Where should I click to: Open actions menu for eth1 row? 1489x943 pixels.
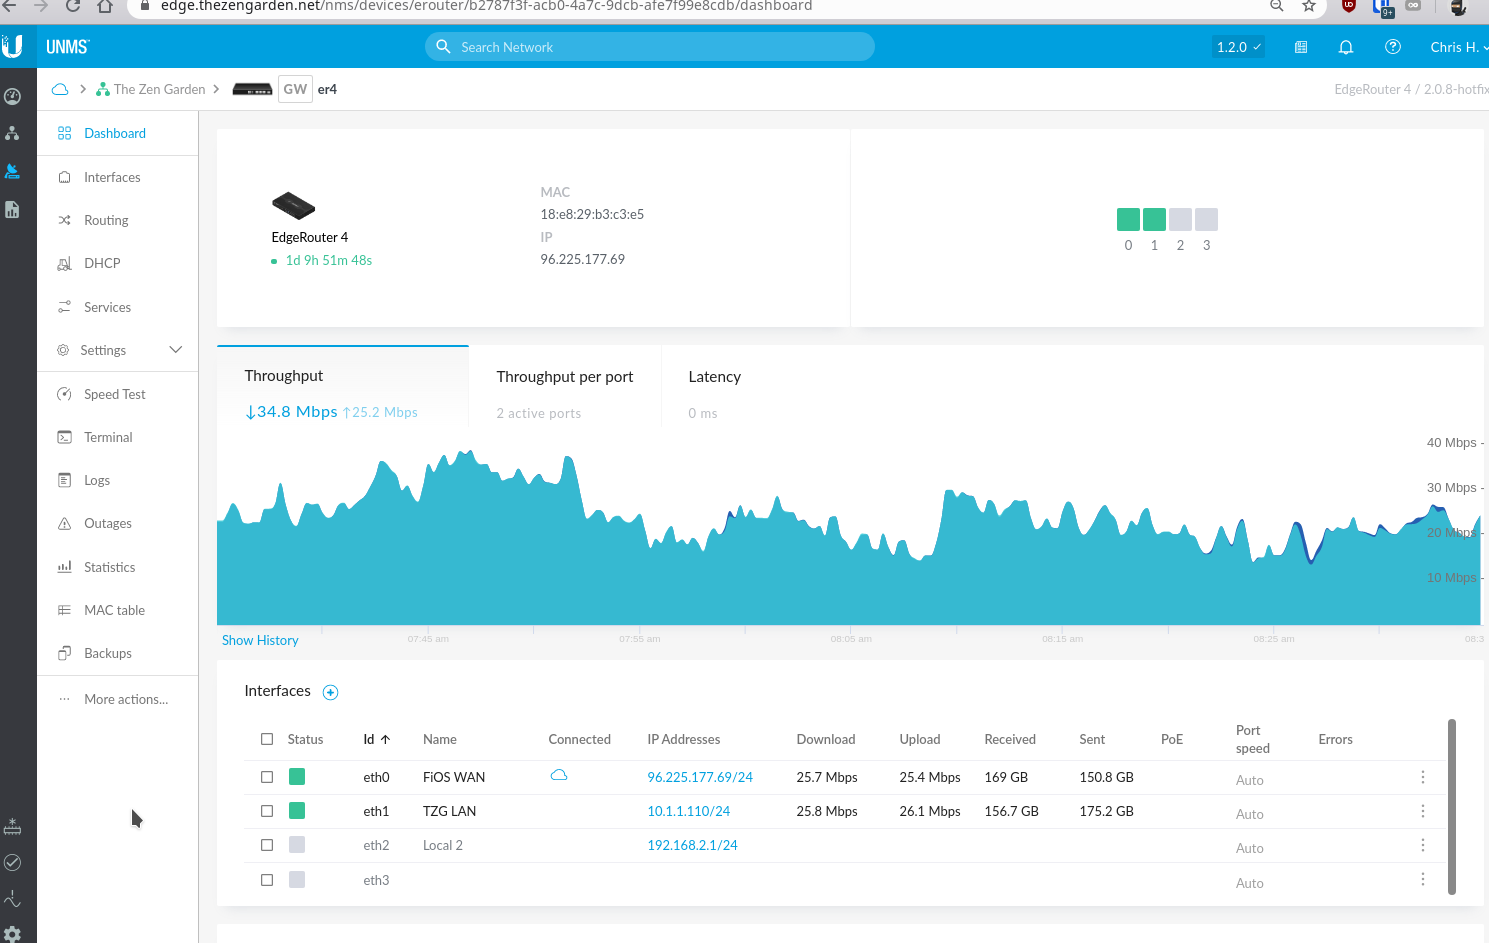pos(1423,811)
